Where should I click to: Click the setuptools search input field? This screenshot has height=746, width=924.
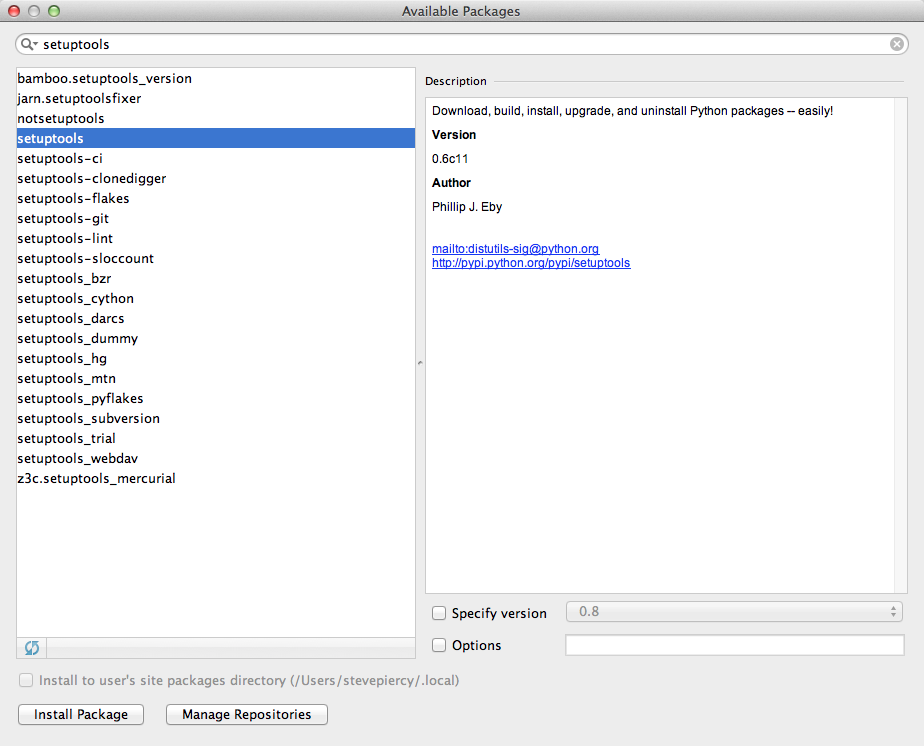[x=461, y=44]
